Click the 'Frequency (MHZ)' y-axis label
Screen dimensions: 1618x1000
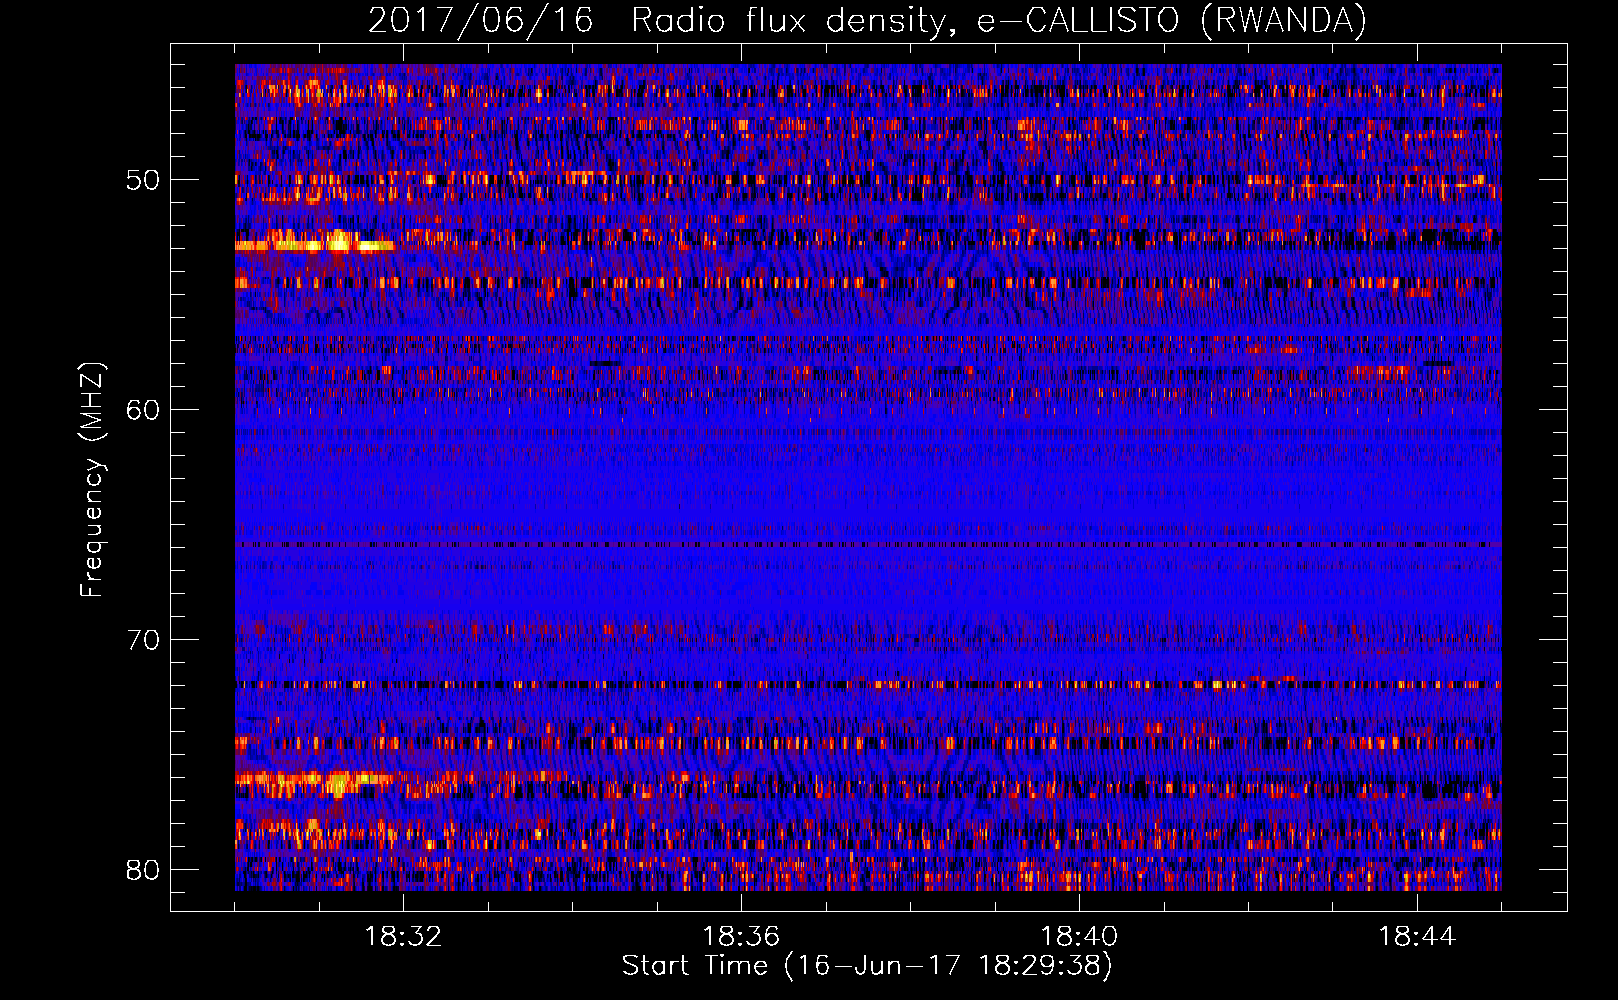[92, 480]
